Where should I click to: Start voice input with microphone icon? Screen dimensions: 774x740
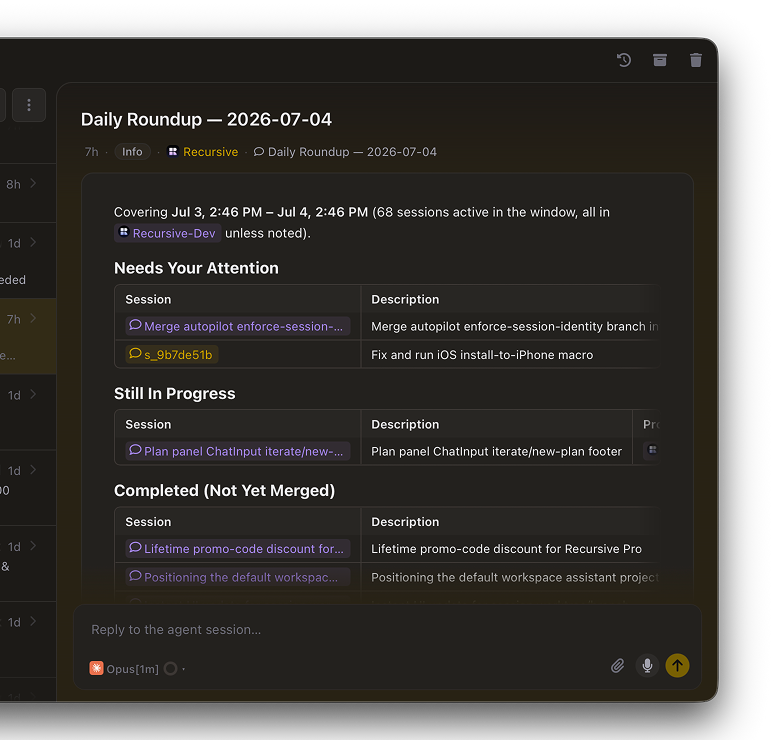[647, 666]
